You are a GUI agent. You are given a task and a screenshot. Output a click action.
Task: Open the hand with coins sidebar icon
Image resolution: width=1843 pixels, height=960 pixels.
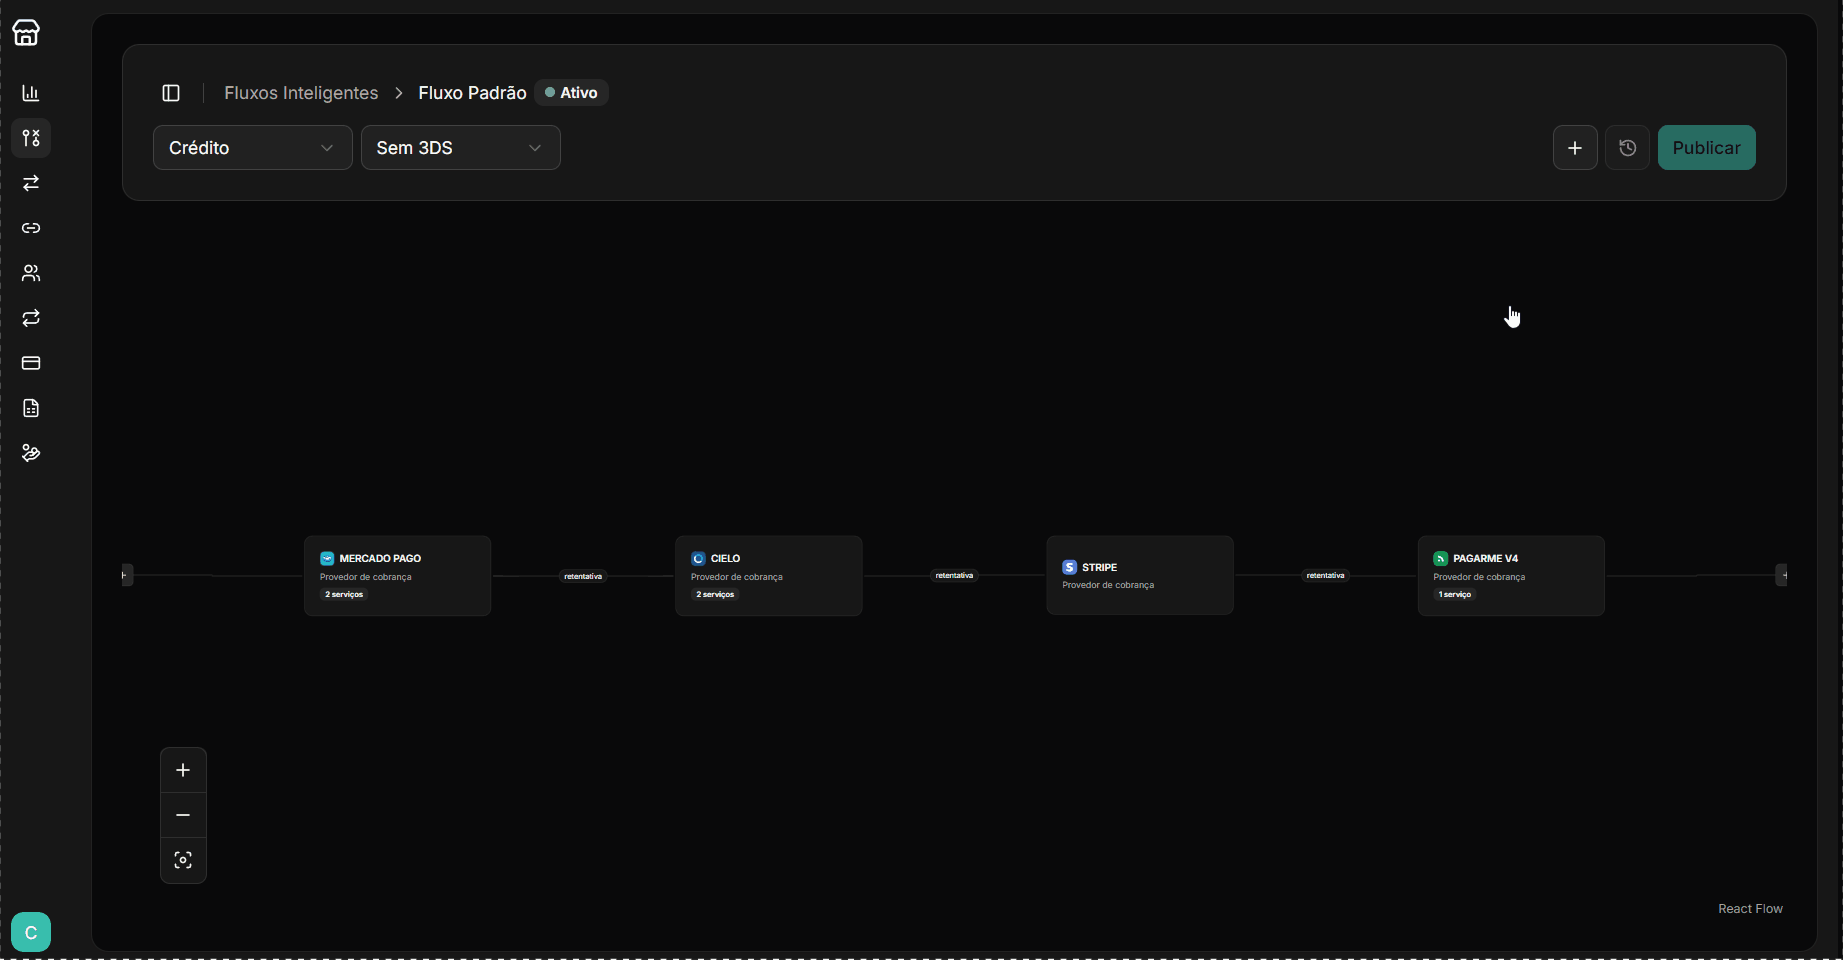[x=31, y=453]
